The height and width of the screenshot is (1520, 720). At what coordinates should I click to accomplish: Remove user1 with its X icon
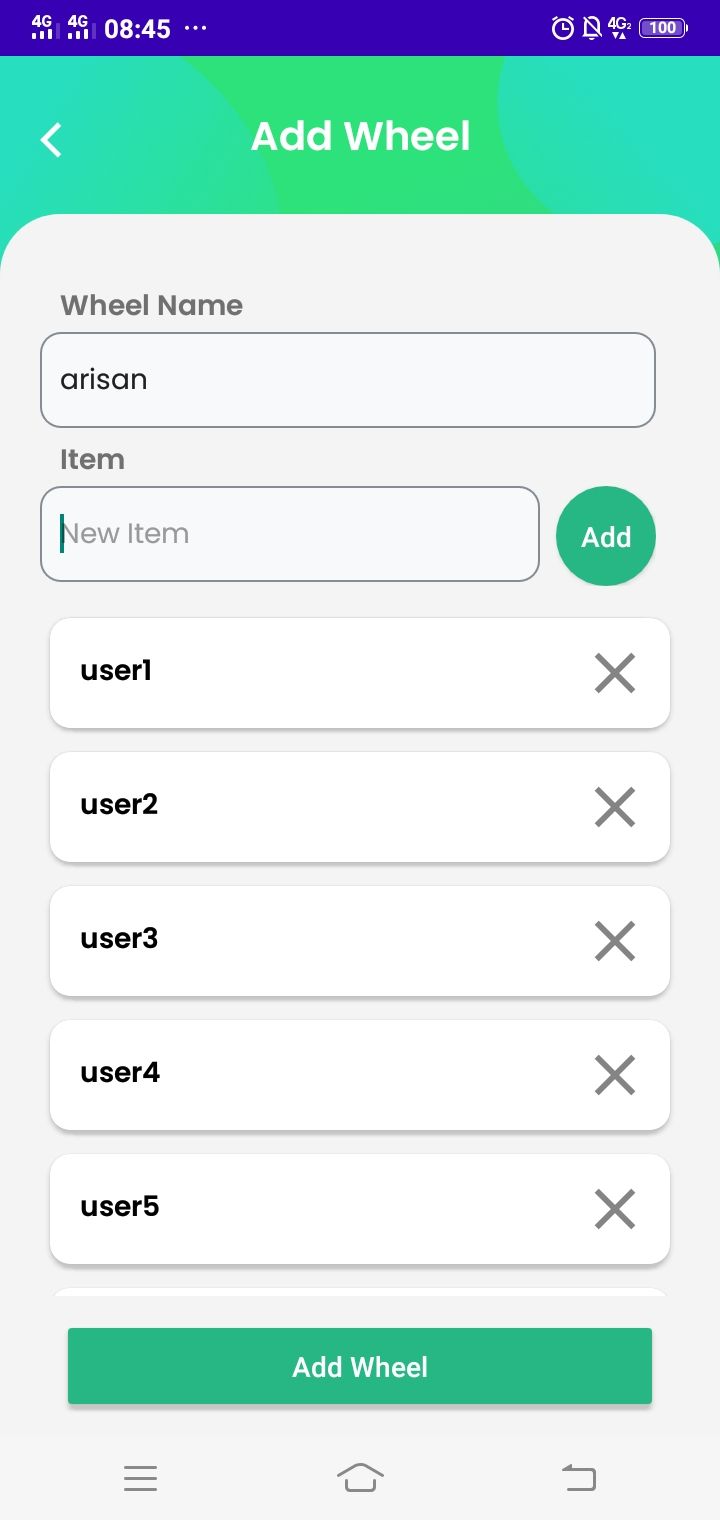click(615, 673)
